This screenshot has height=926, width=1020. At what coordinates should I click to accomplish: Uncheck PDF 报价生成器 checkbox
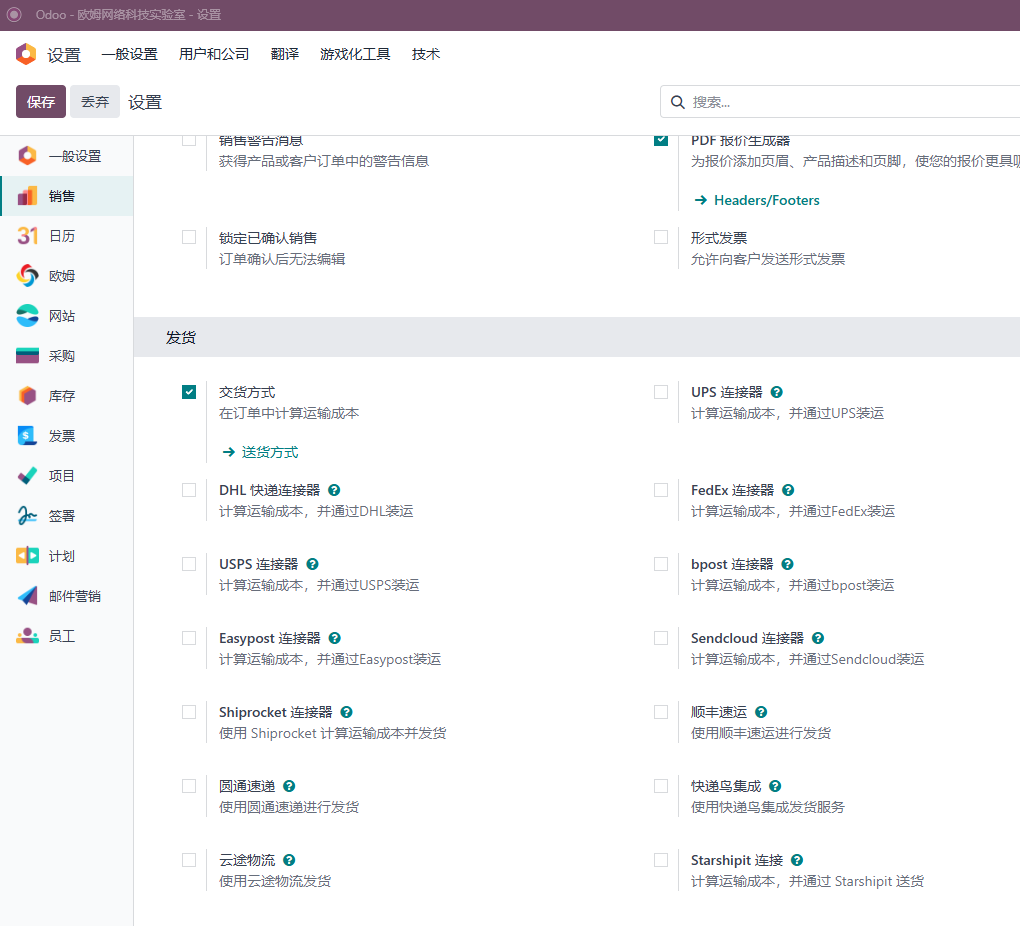click(661, 141)
